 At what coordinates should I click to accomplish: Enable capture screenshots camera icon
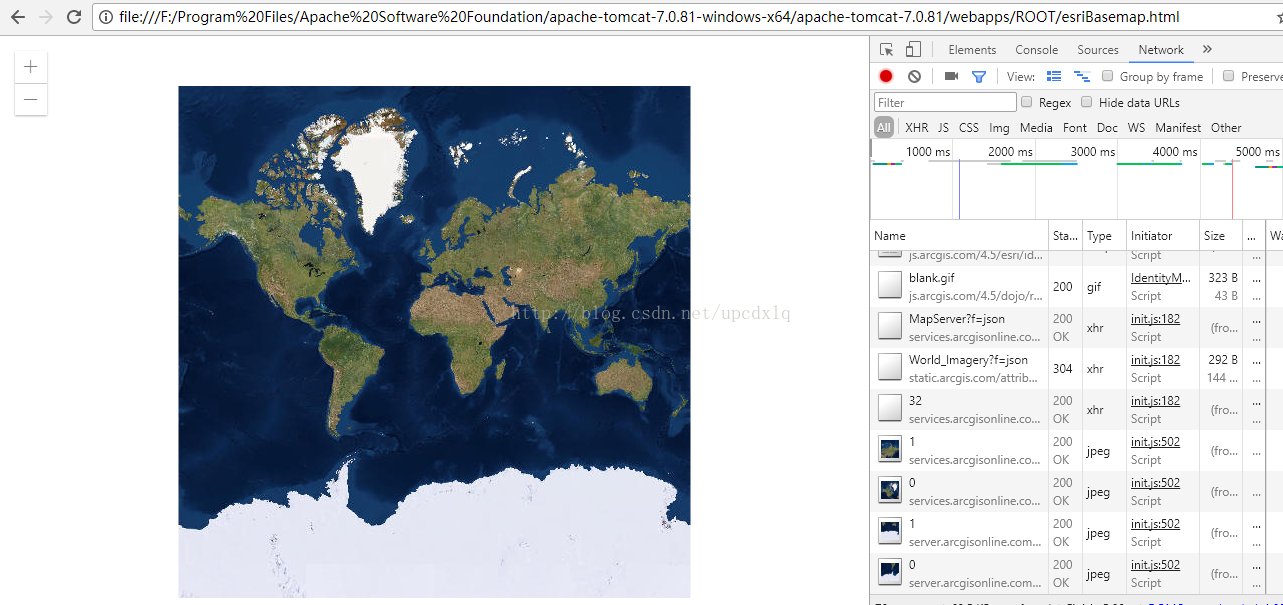tap(951, 76)
